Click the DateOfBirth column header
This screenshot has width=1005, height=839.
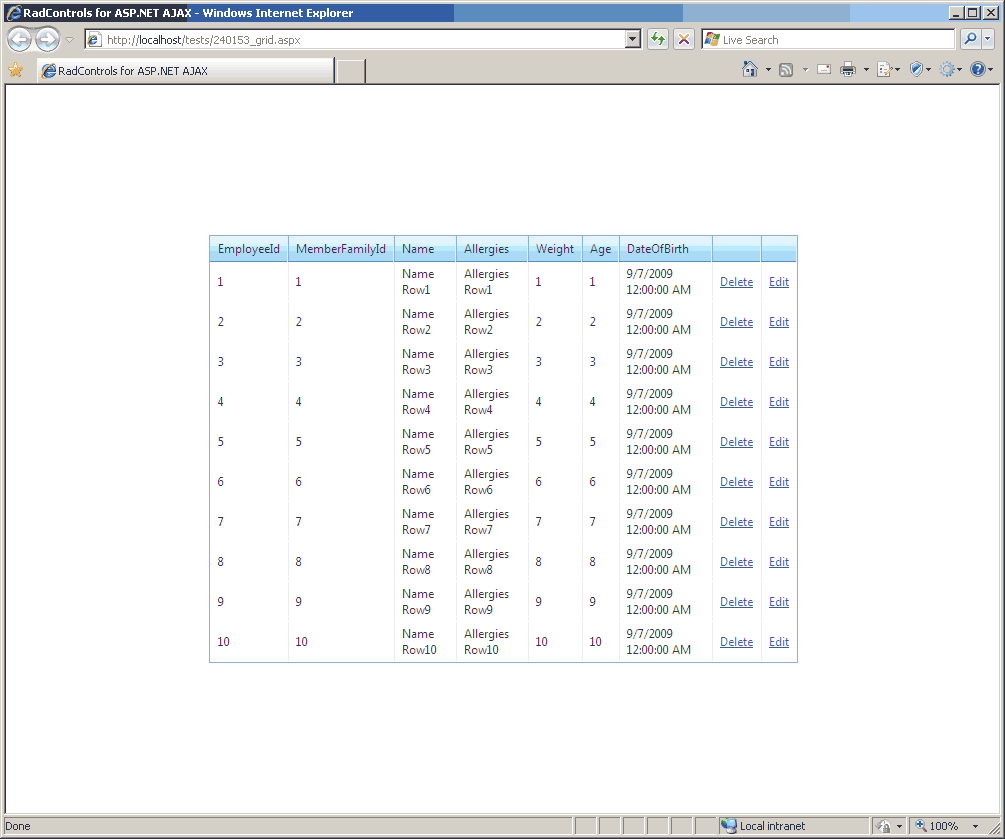665,249
